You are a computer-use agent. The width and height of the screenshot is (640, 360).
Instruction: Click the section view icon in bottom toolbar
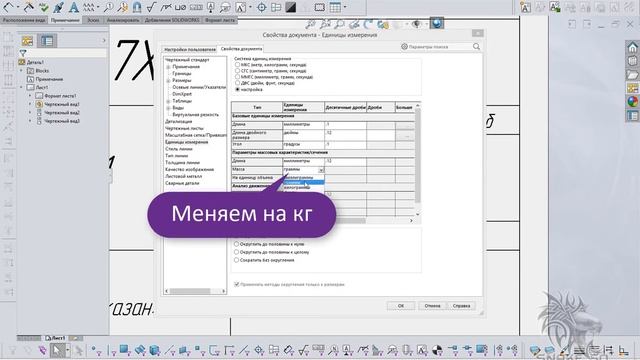[x=437, y=350]
